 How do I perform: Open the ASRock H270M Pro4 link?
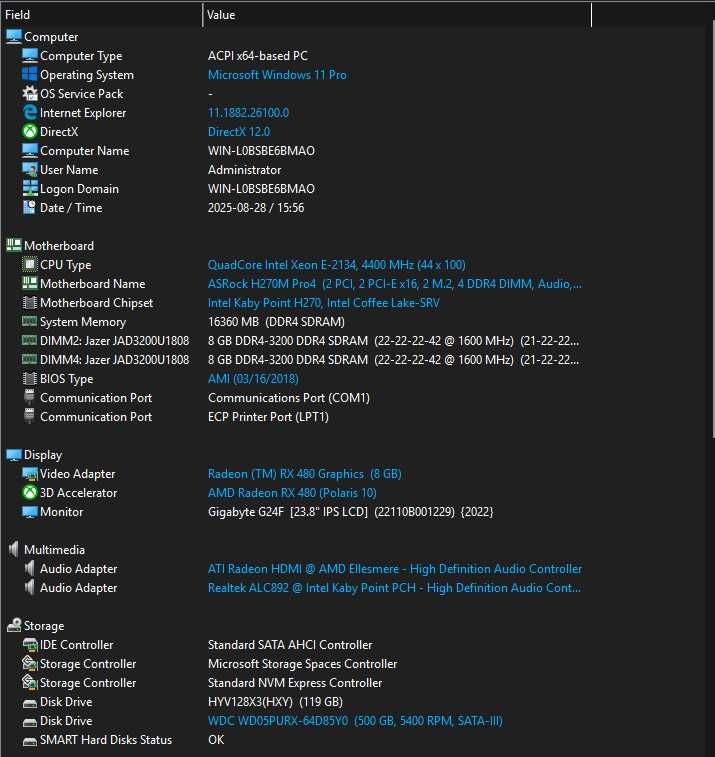click(x=394, y=283)
